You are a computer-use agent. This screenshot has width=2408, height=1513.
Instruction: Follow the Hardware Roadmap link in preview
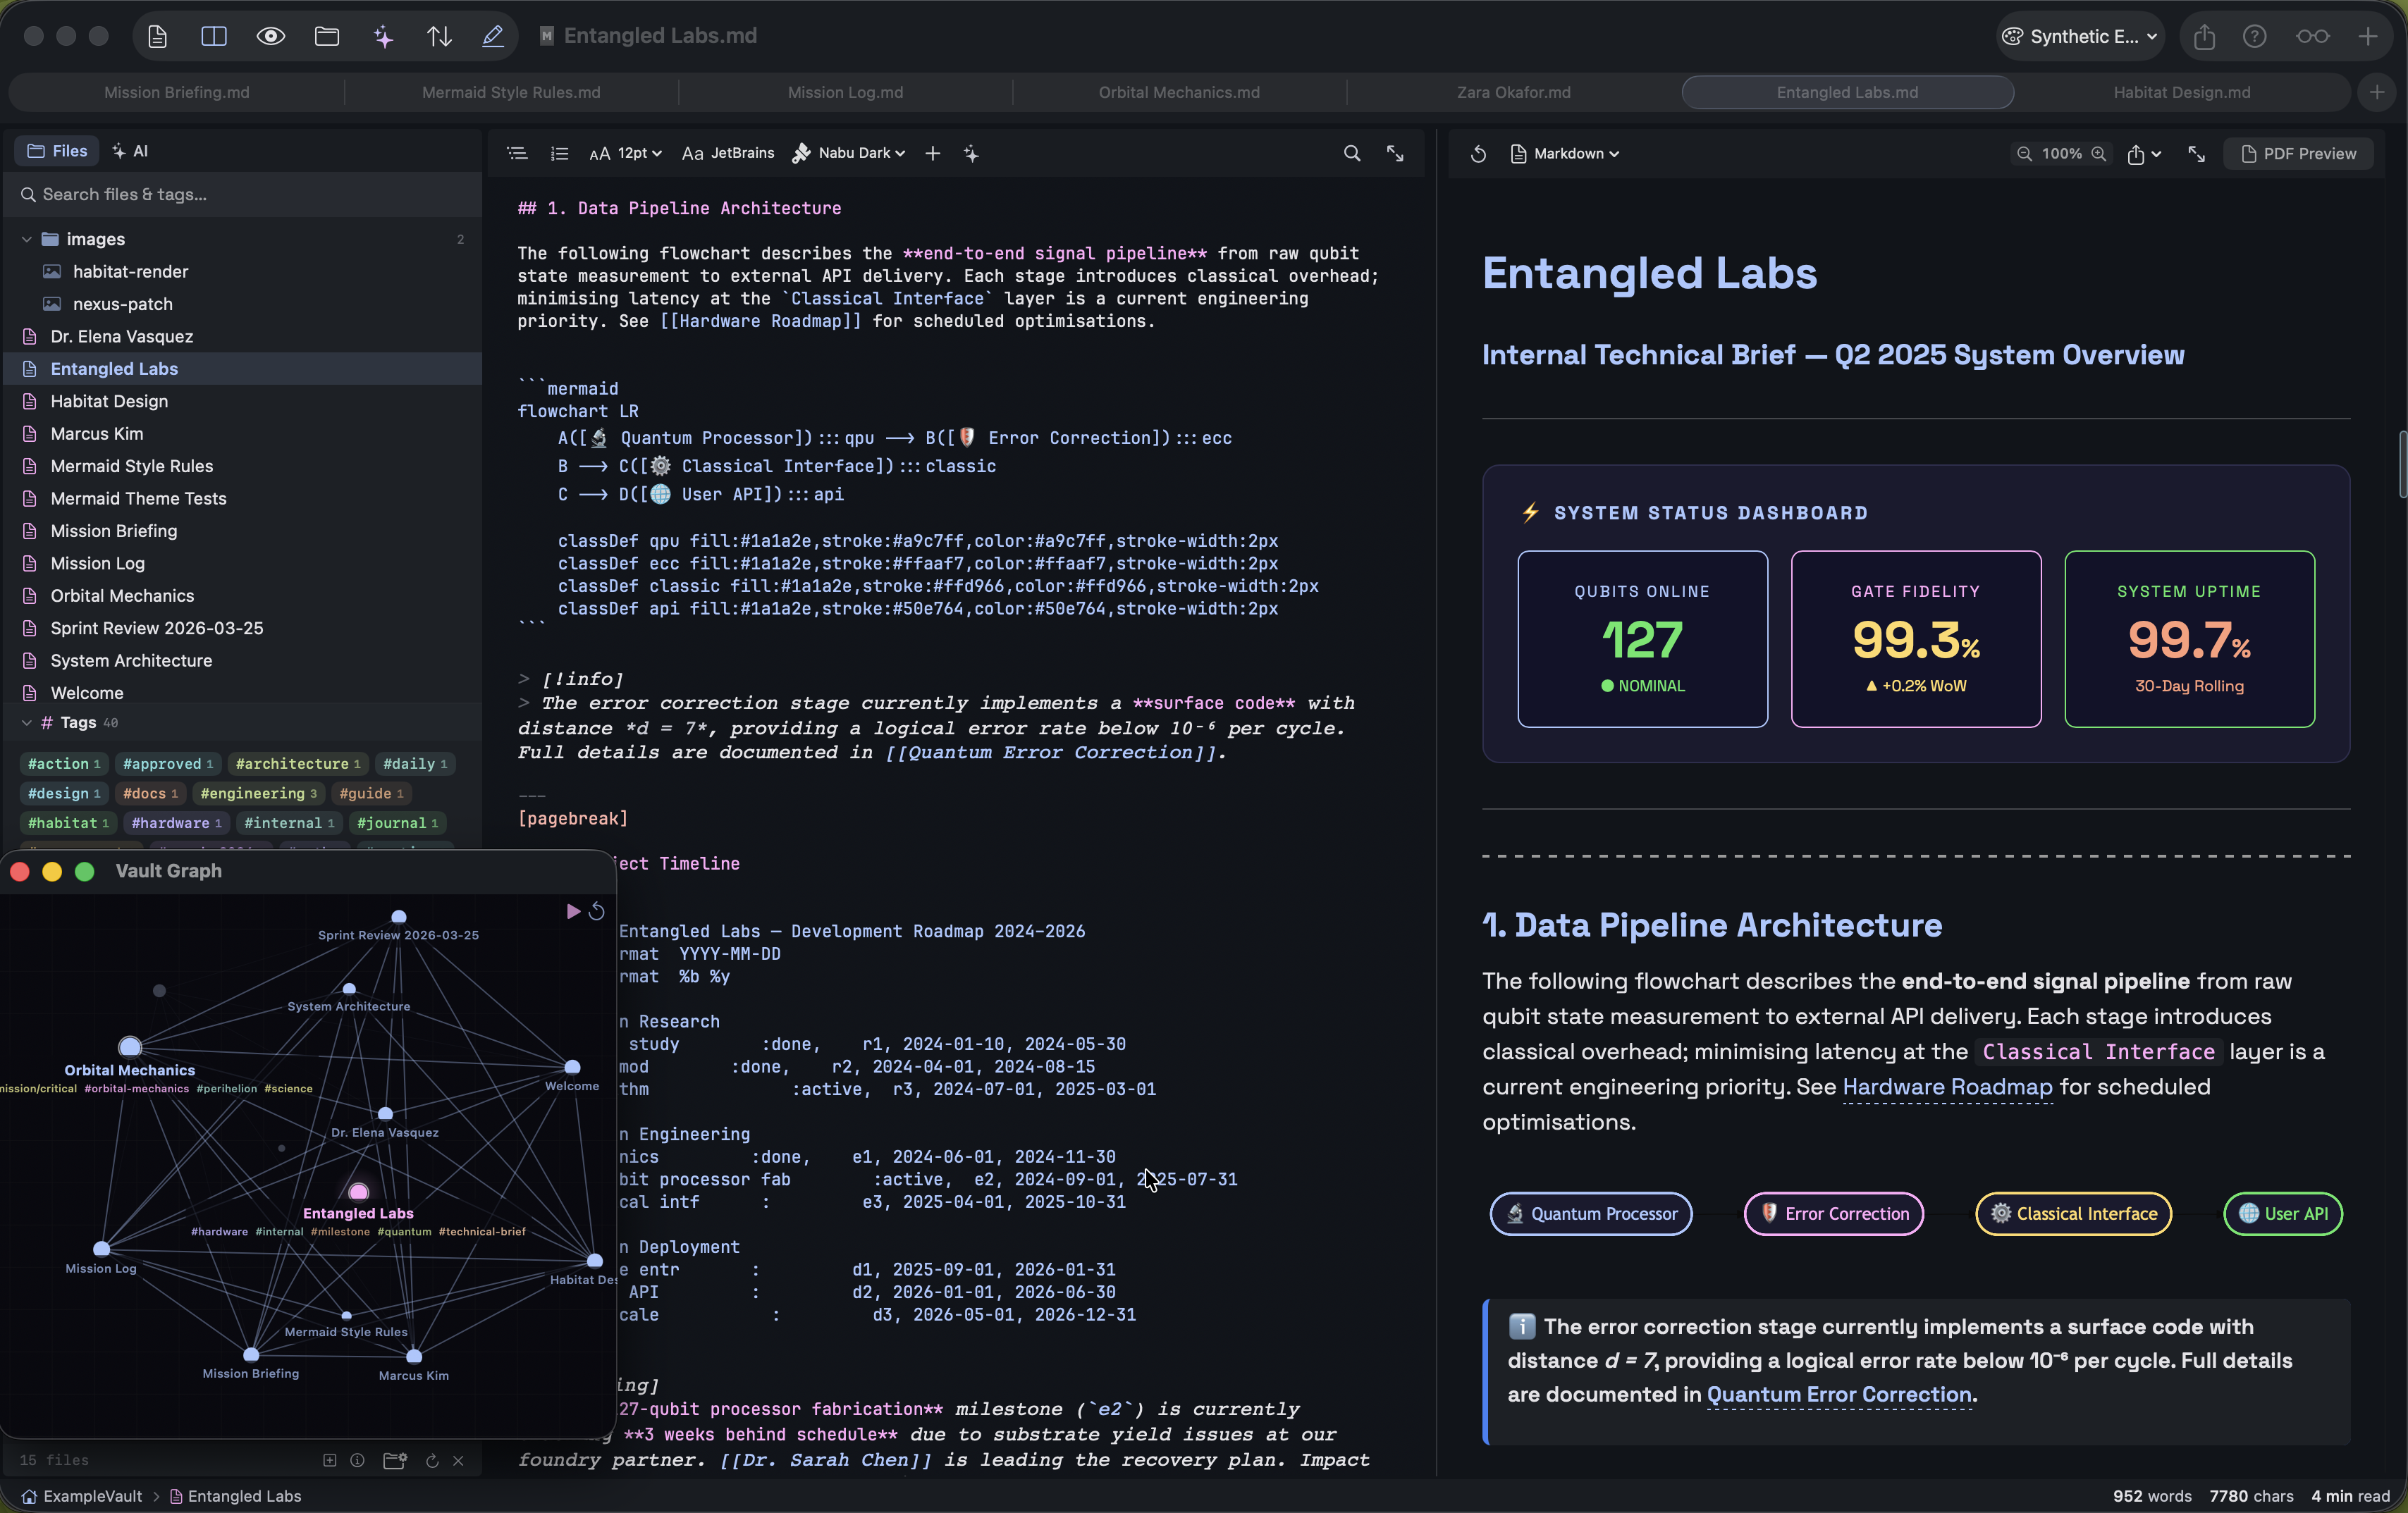click(1946, 1087)
